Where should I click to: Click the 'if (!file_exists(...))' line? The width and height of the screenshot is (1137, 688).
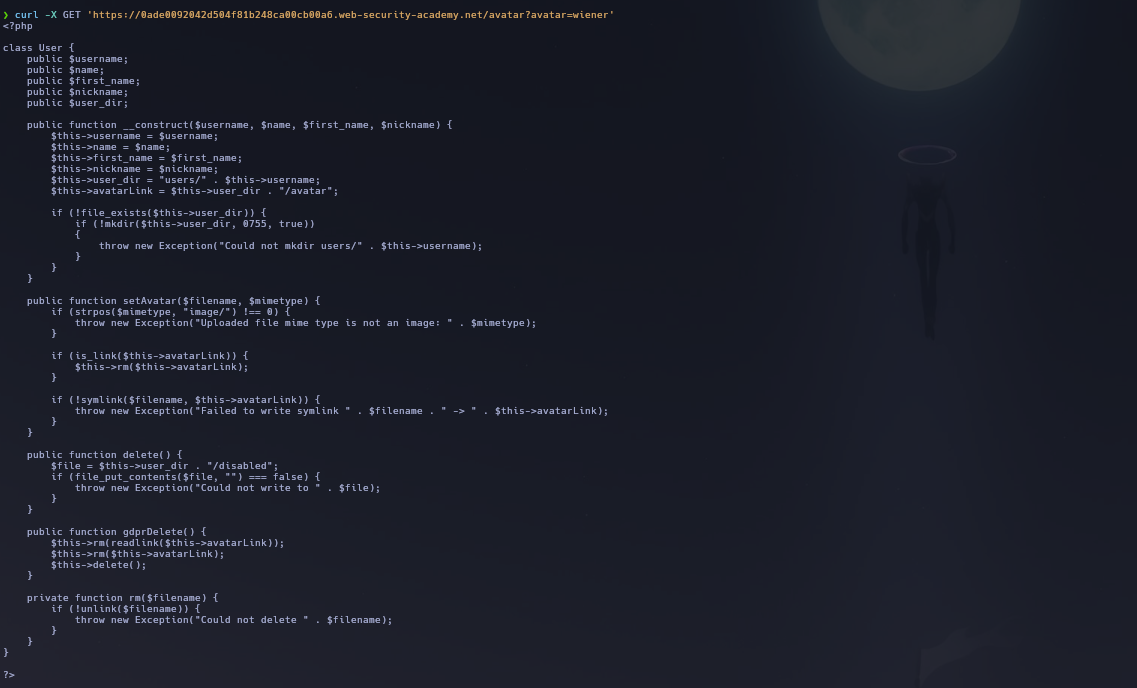tap(159, 213)
